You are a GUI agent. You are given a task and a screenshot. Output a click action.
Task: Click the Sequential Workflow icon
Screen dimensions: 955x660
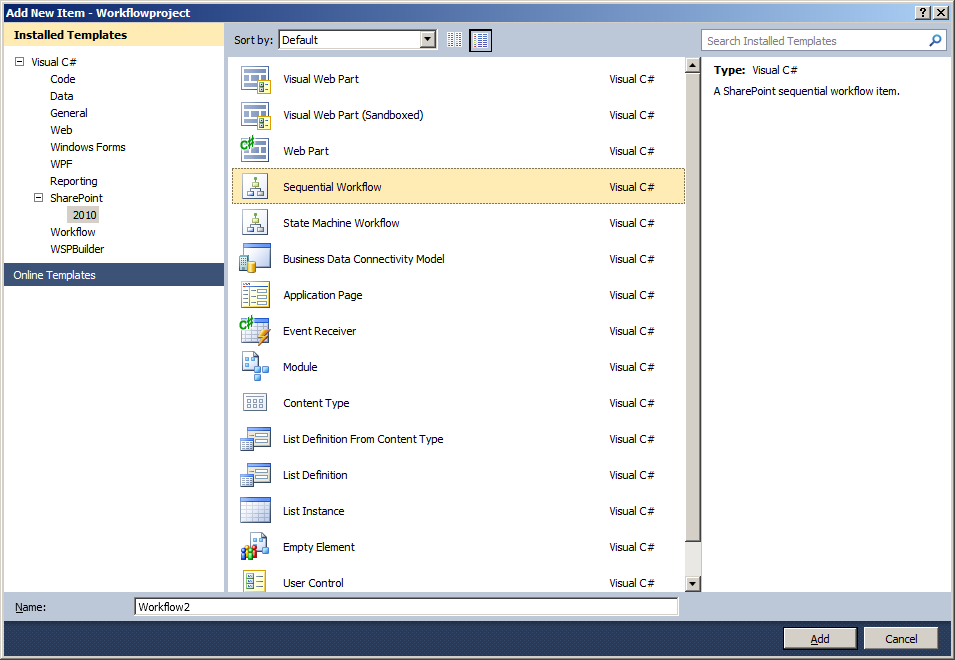(255, 187)
